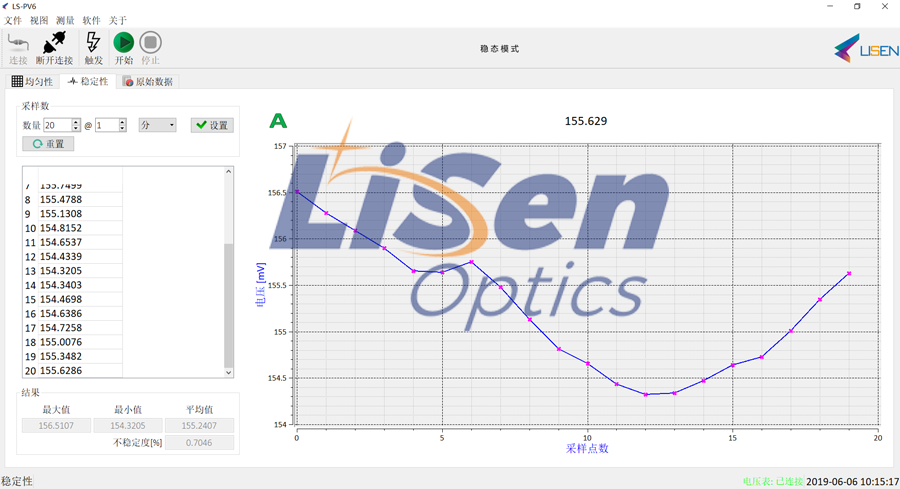Viewport: 900px width, 489px height.
Task: Open the 文件 (File) menu
Action: point(13,20)
